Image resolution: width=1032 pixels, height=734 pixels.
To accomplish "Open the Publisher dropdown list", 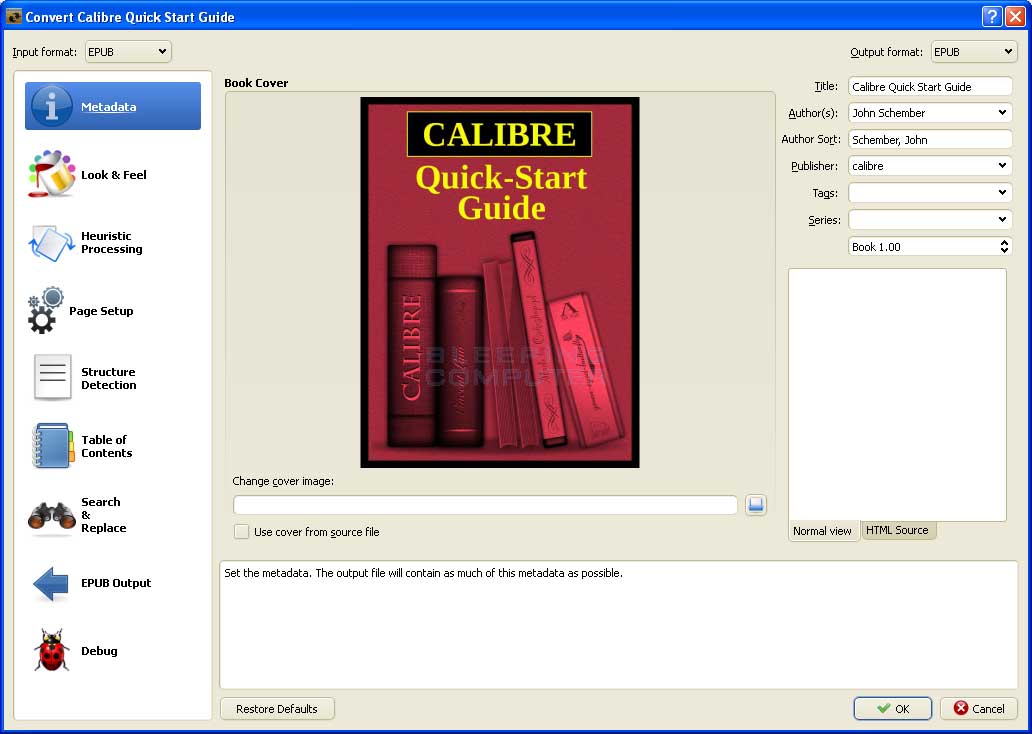I will 1002,166.
